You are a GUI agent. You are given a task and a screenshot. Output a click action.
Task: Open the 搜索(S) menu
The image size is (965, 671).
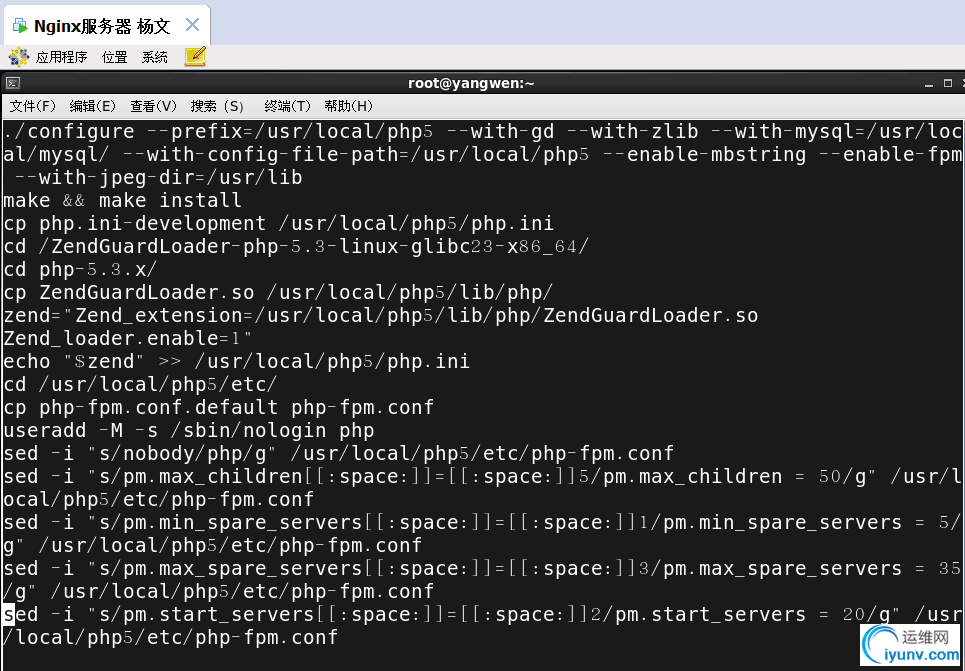click(217, 106)
